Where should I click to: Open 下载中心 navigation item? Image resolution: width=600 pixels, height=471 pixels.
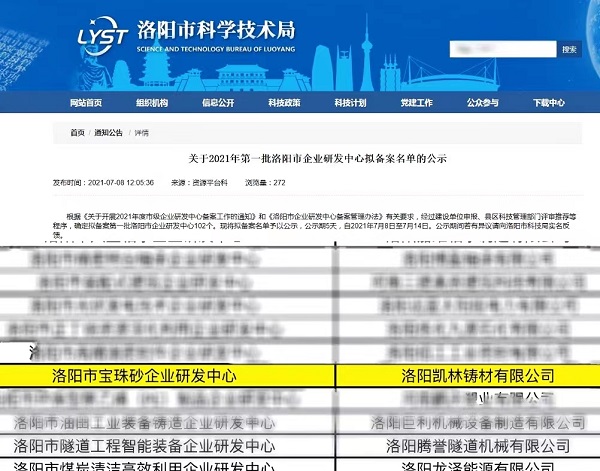point(549,103)
